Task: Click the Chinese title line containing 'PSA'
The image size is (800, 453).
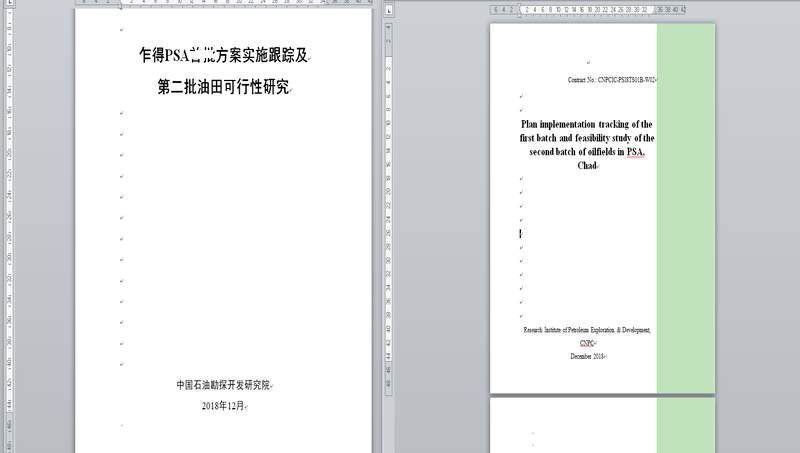Action: (x=223, y=56)
